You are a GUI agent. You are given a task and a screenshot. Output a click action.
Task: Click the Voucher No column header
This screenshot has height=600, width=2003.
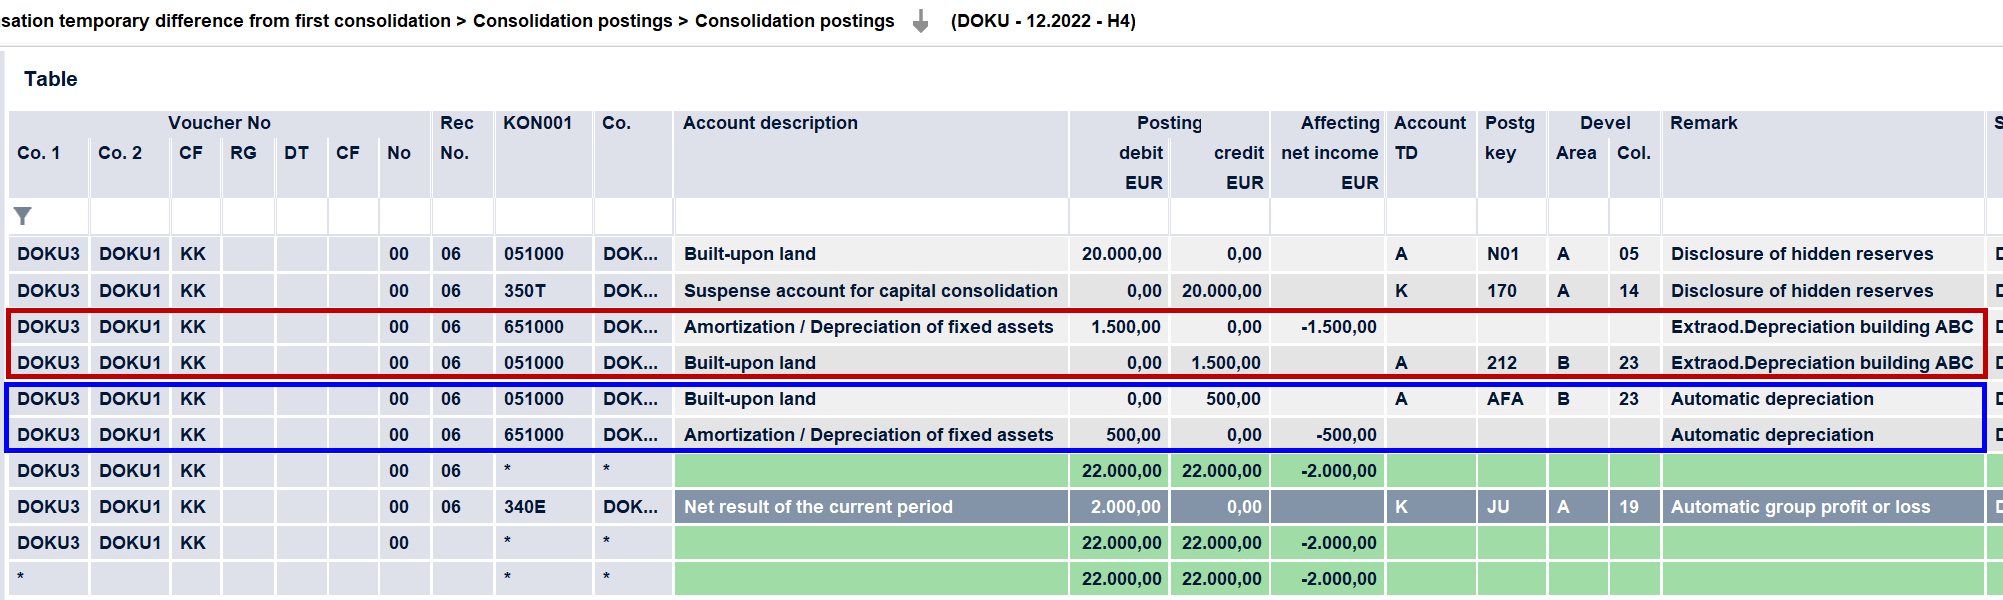219,123
